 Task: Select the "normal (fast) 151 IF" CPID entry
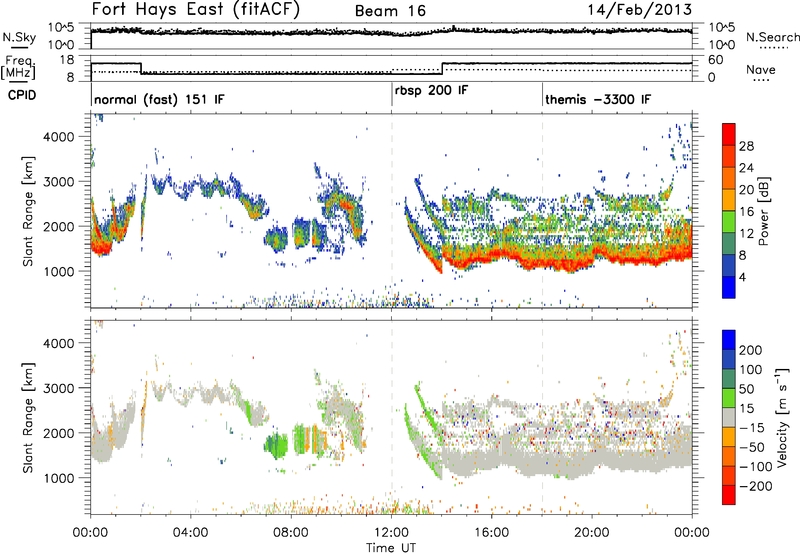[x=159, y=99]
